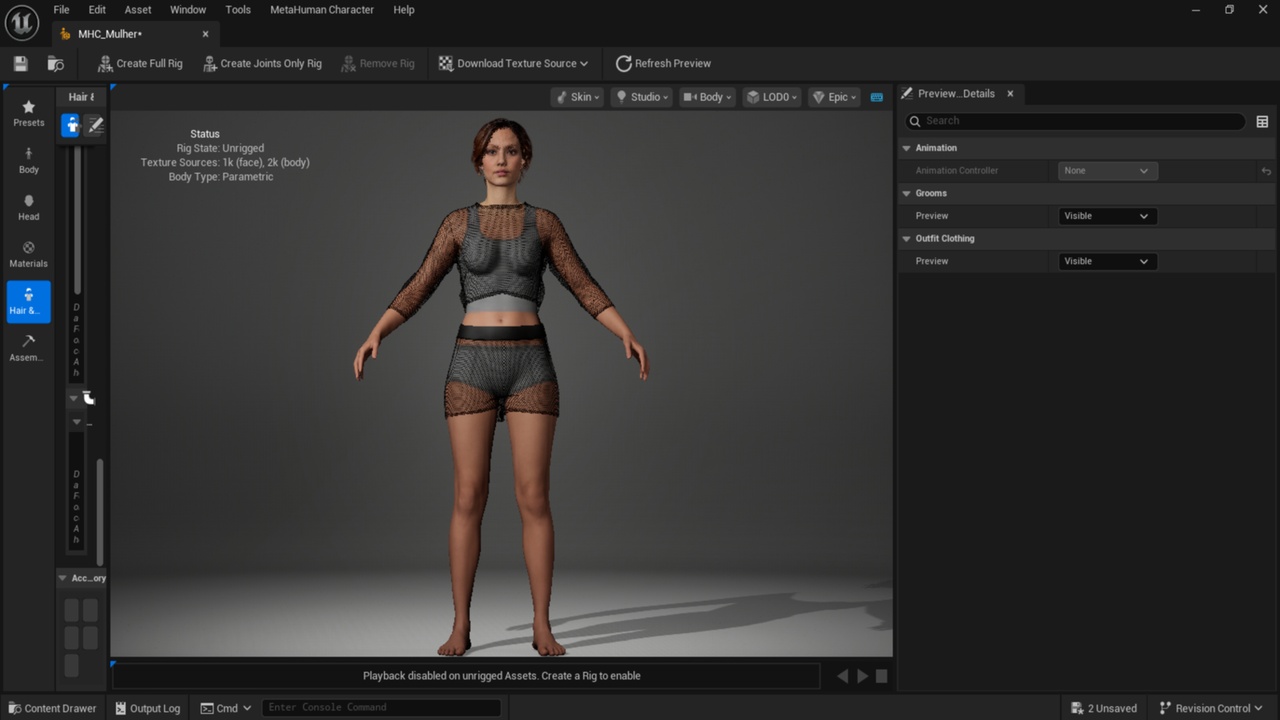The image size is (1280, 720).
Task: Select the Preview Details tab
Action: 956,93
